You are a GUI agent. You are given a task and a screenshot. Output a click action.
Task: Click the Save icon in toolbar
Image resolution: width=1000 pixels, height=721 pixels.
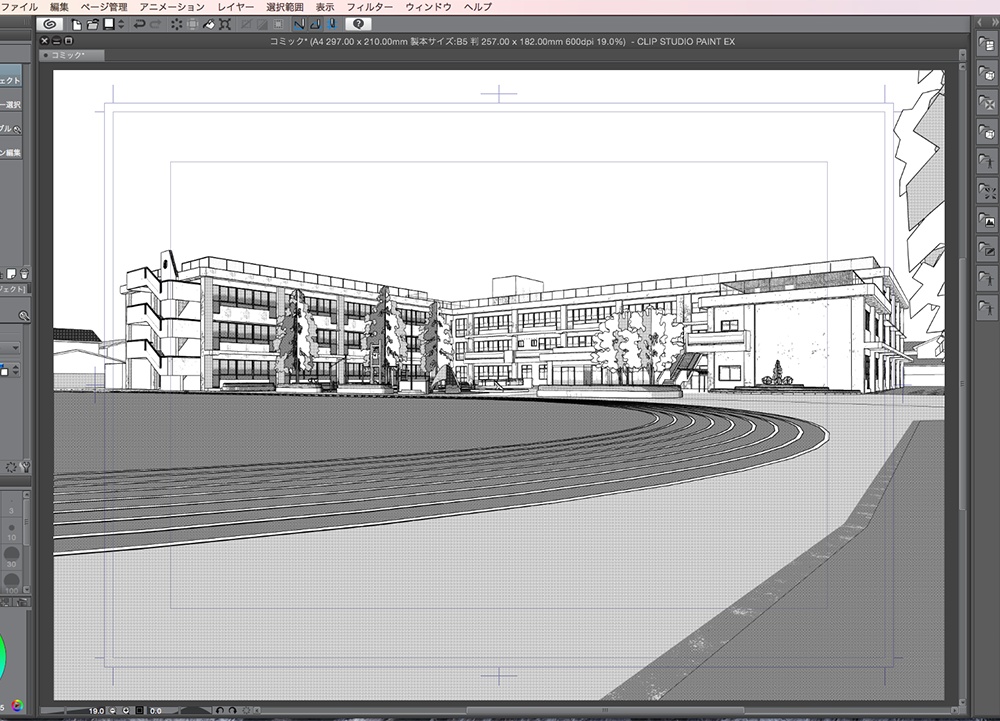coord(109,24)
